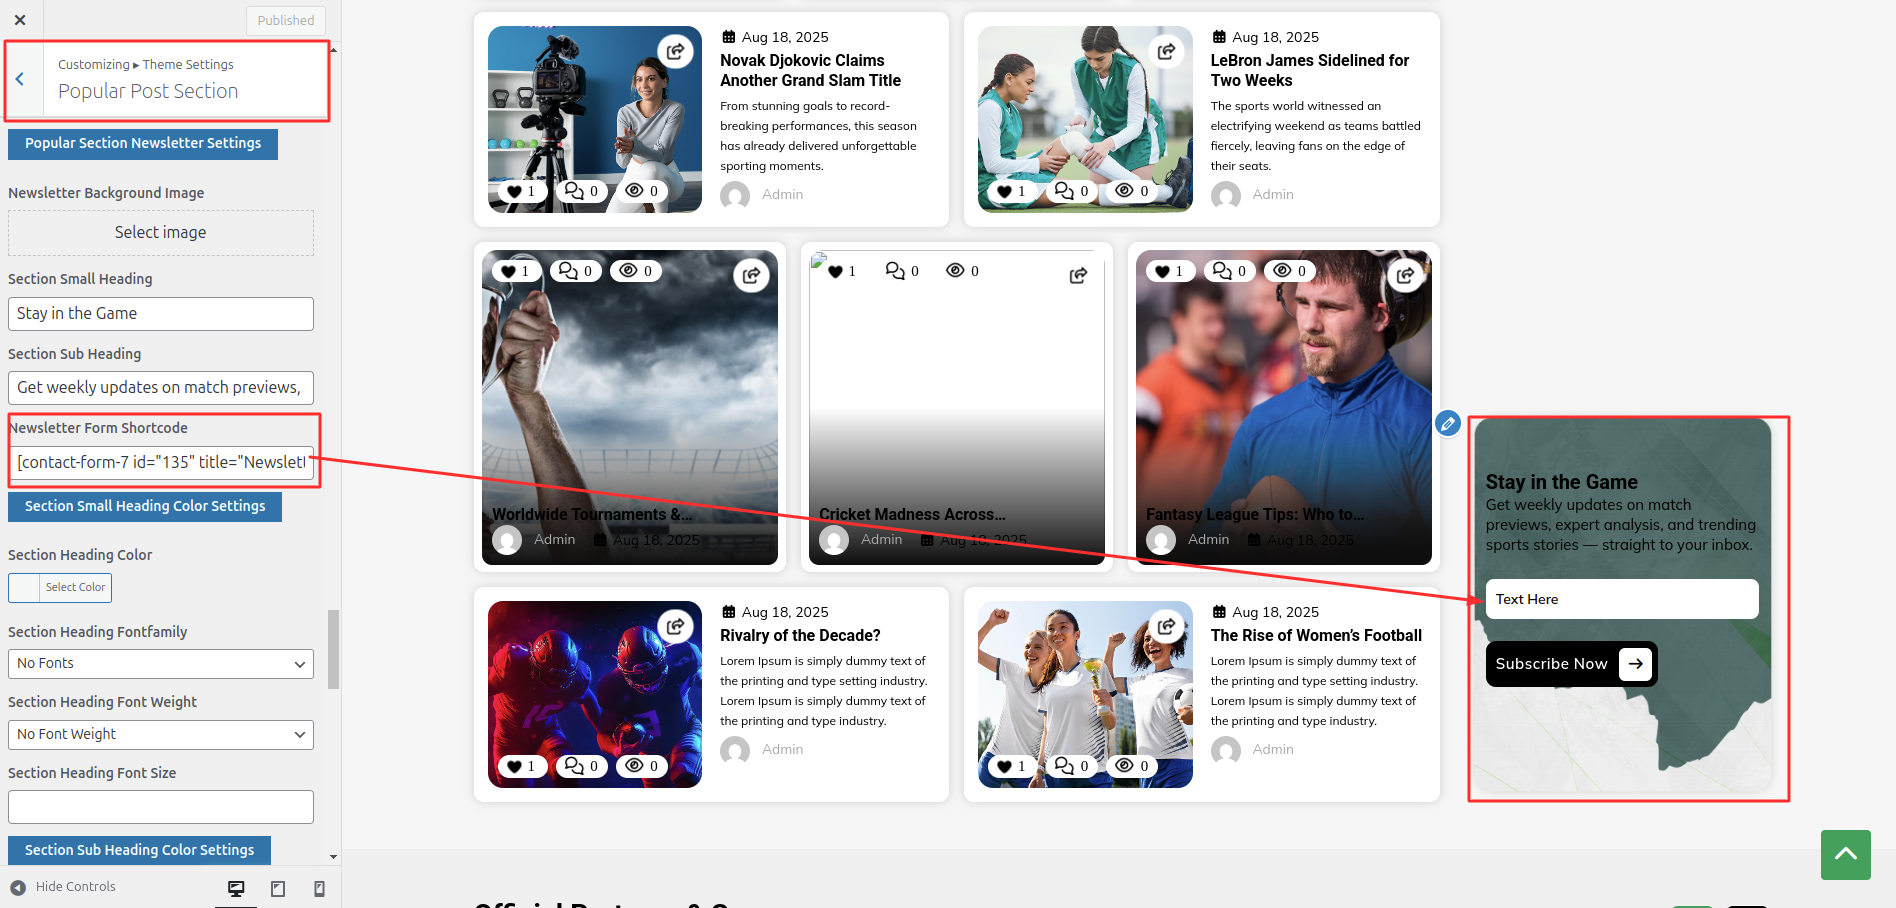Go back using the left chevron arrow
This screenshot has height=908, width=1896.
[20, 79]
